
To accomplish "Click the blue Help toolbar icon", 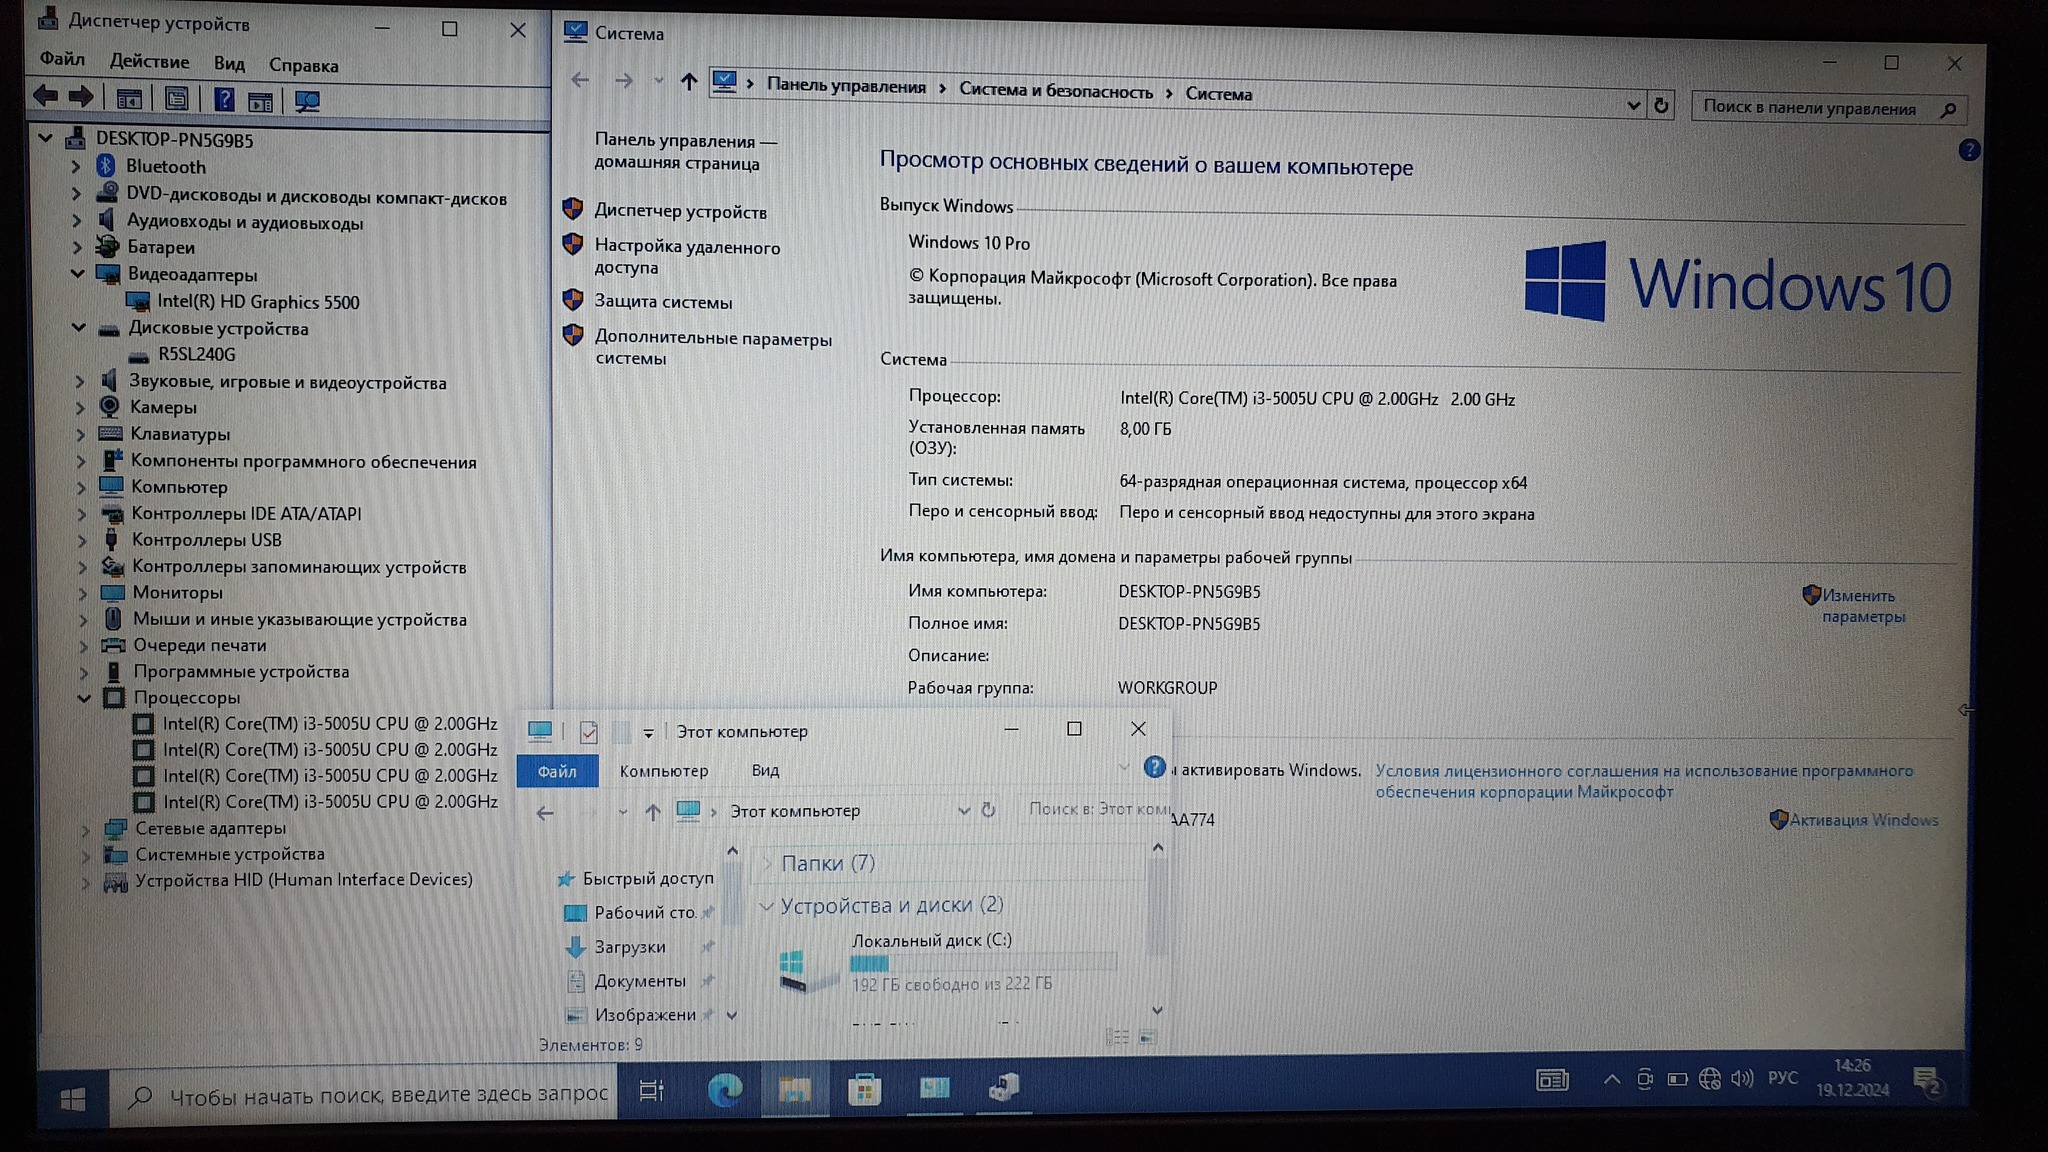I will (224, 99).
